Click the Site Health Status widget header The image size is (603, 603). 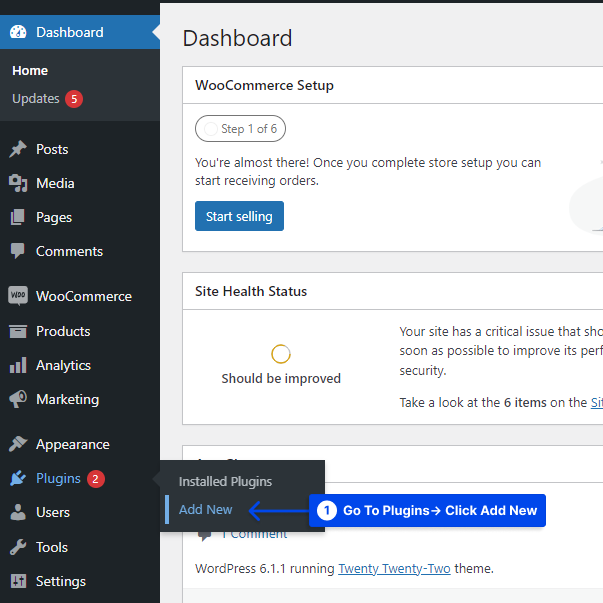[x=393, y=291]
